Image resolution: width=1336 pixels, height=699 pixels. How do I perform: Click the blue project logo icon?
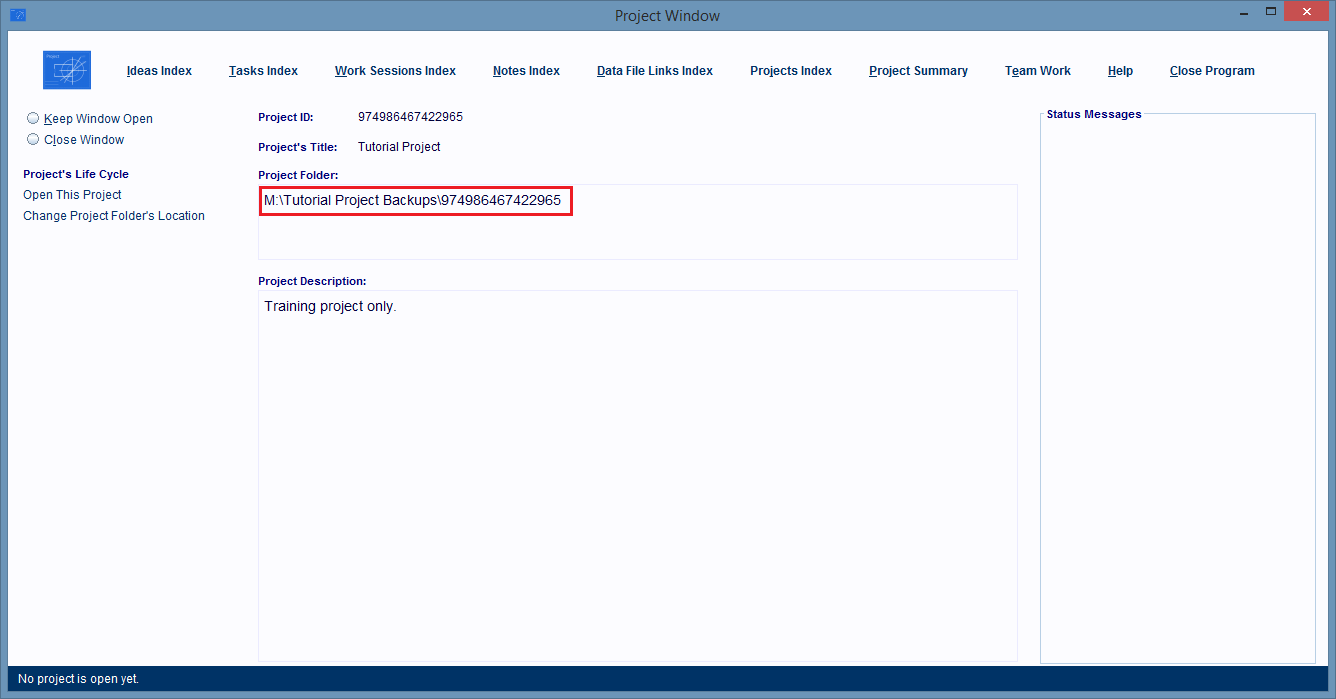[67, 70]
